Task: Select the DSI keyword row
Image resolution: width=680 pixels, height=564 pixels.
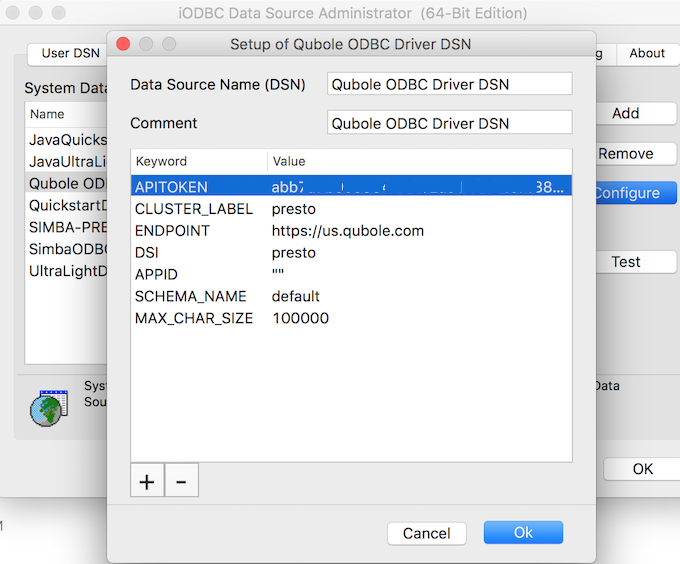Action: 351,252
